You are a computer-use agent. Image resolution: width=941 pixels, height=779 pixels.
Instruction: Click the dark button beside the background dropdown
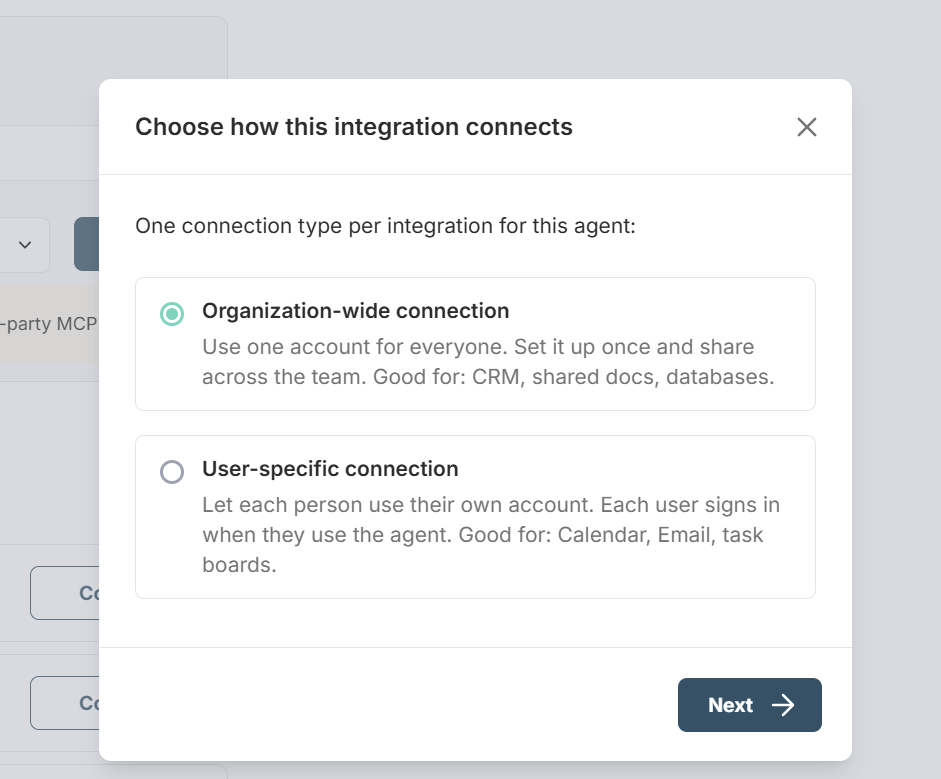(86, 245)
